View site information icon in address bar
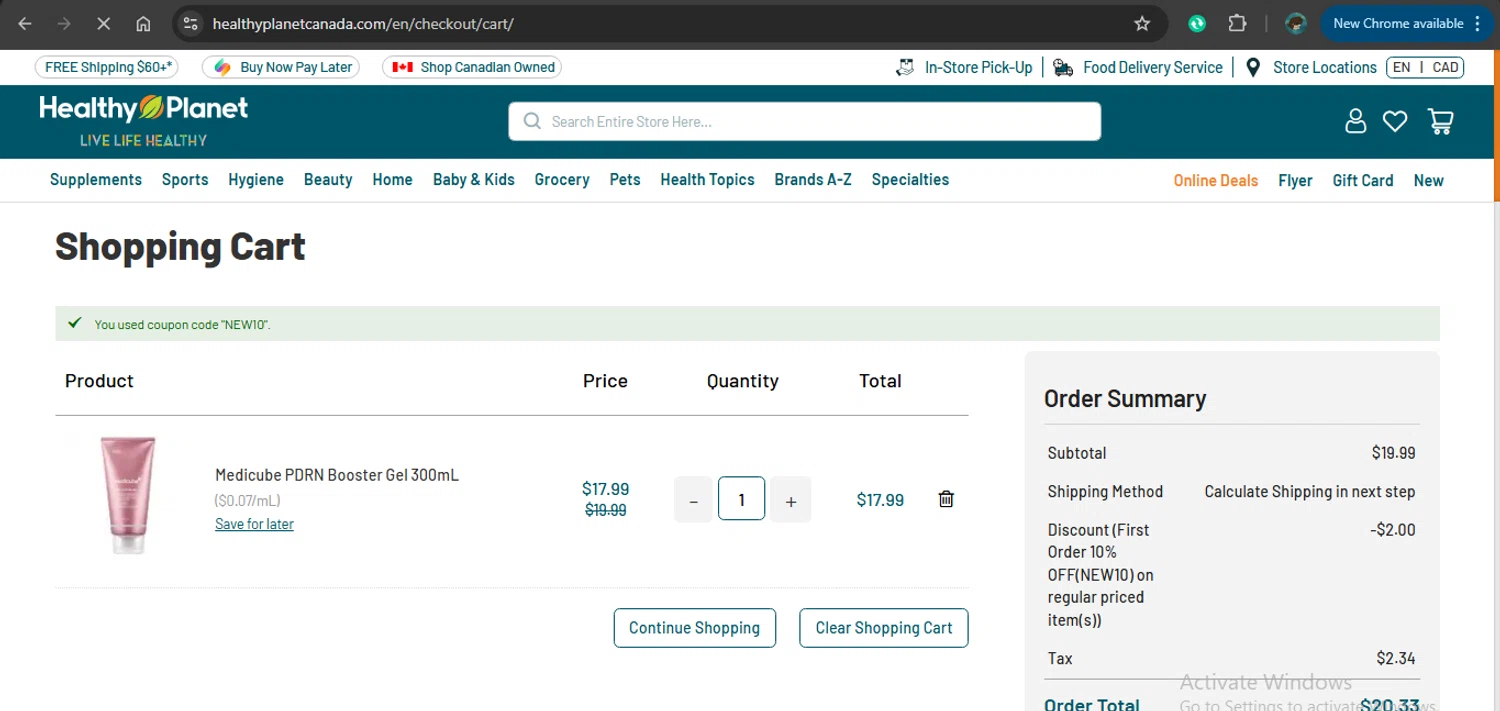The height and width of the screenshot is (711, 1500). point(191,23)
